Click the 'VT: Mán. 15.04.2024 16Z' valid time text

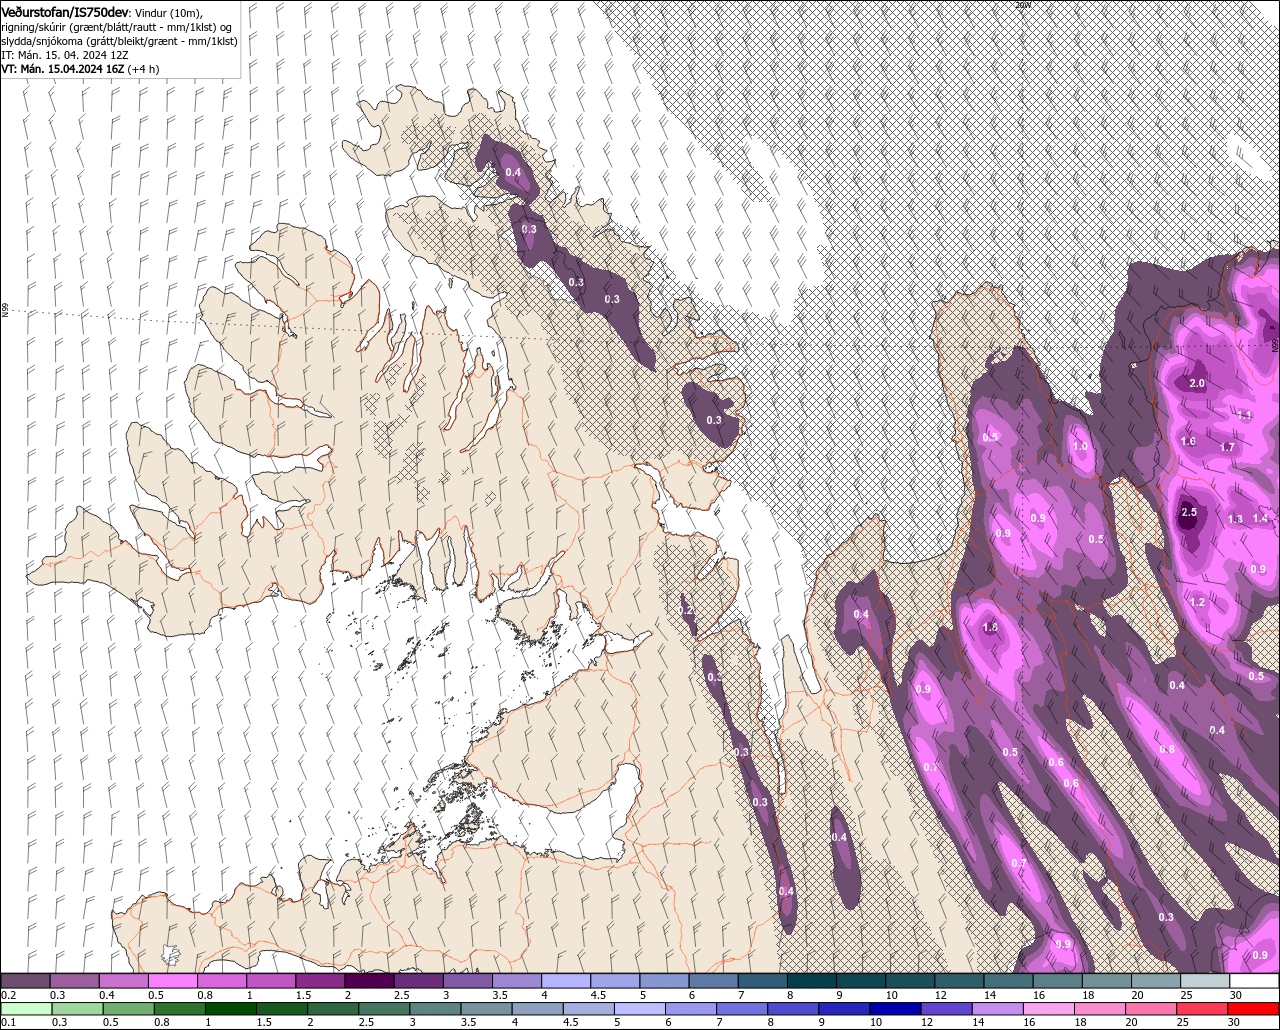point(63,69)
